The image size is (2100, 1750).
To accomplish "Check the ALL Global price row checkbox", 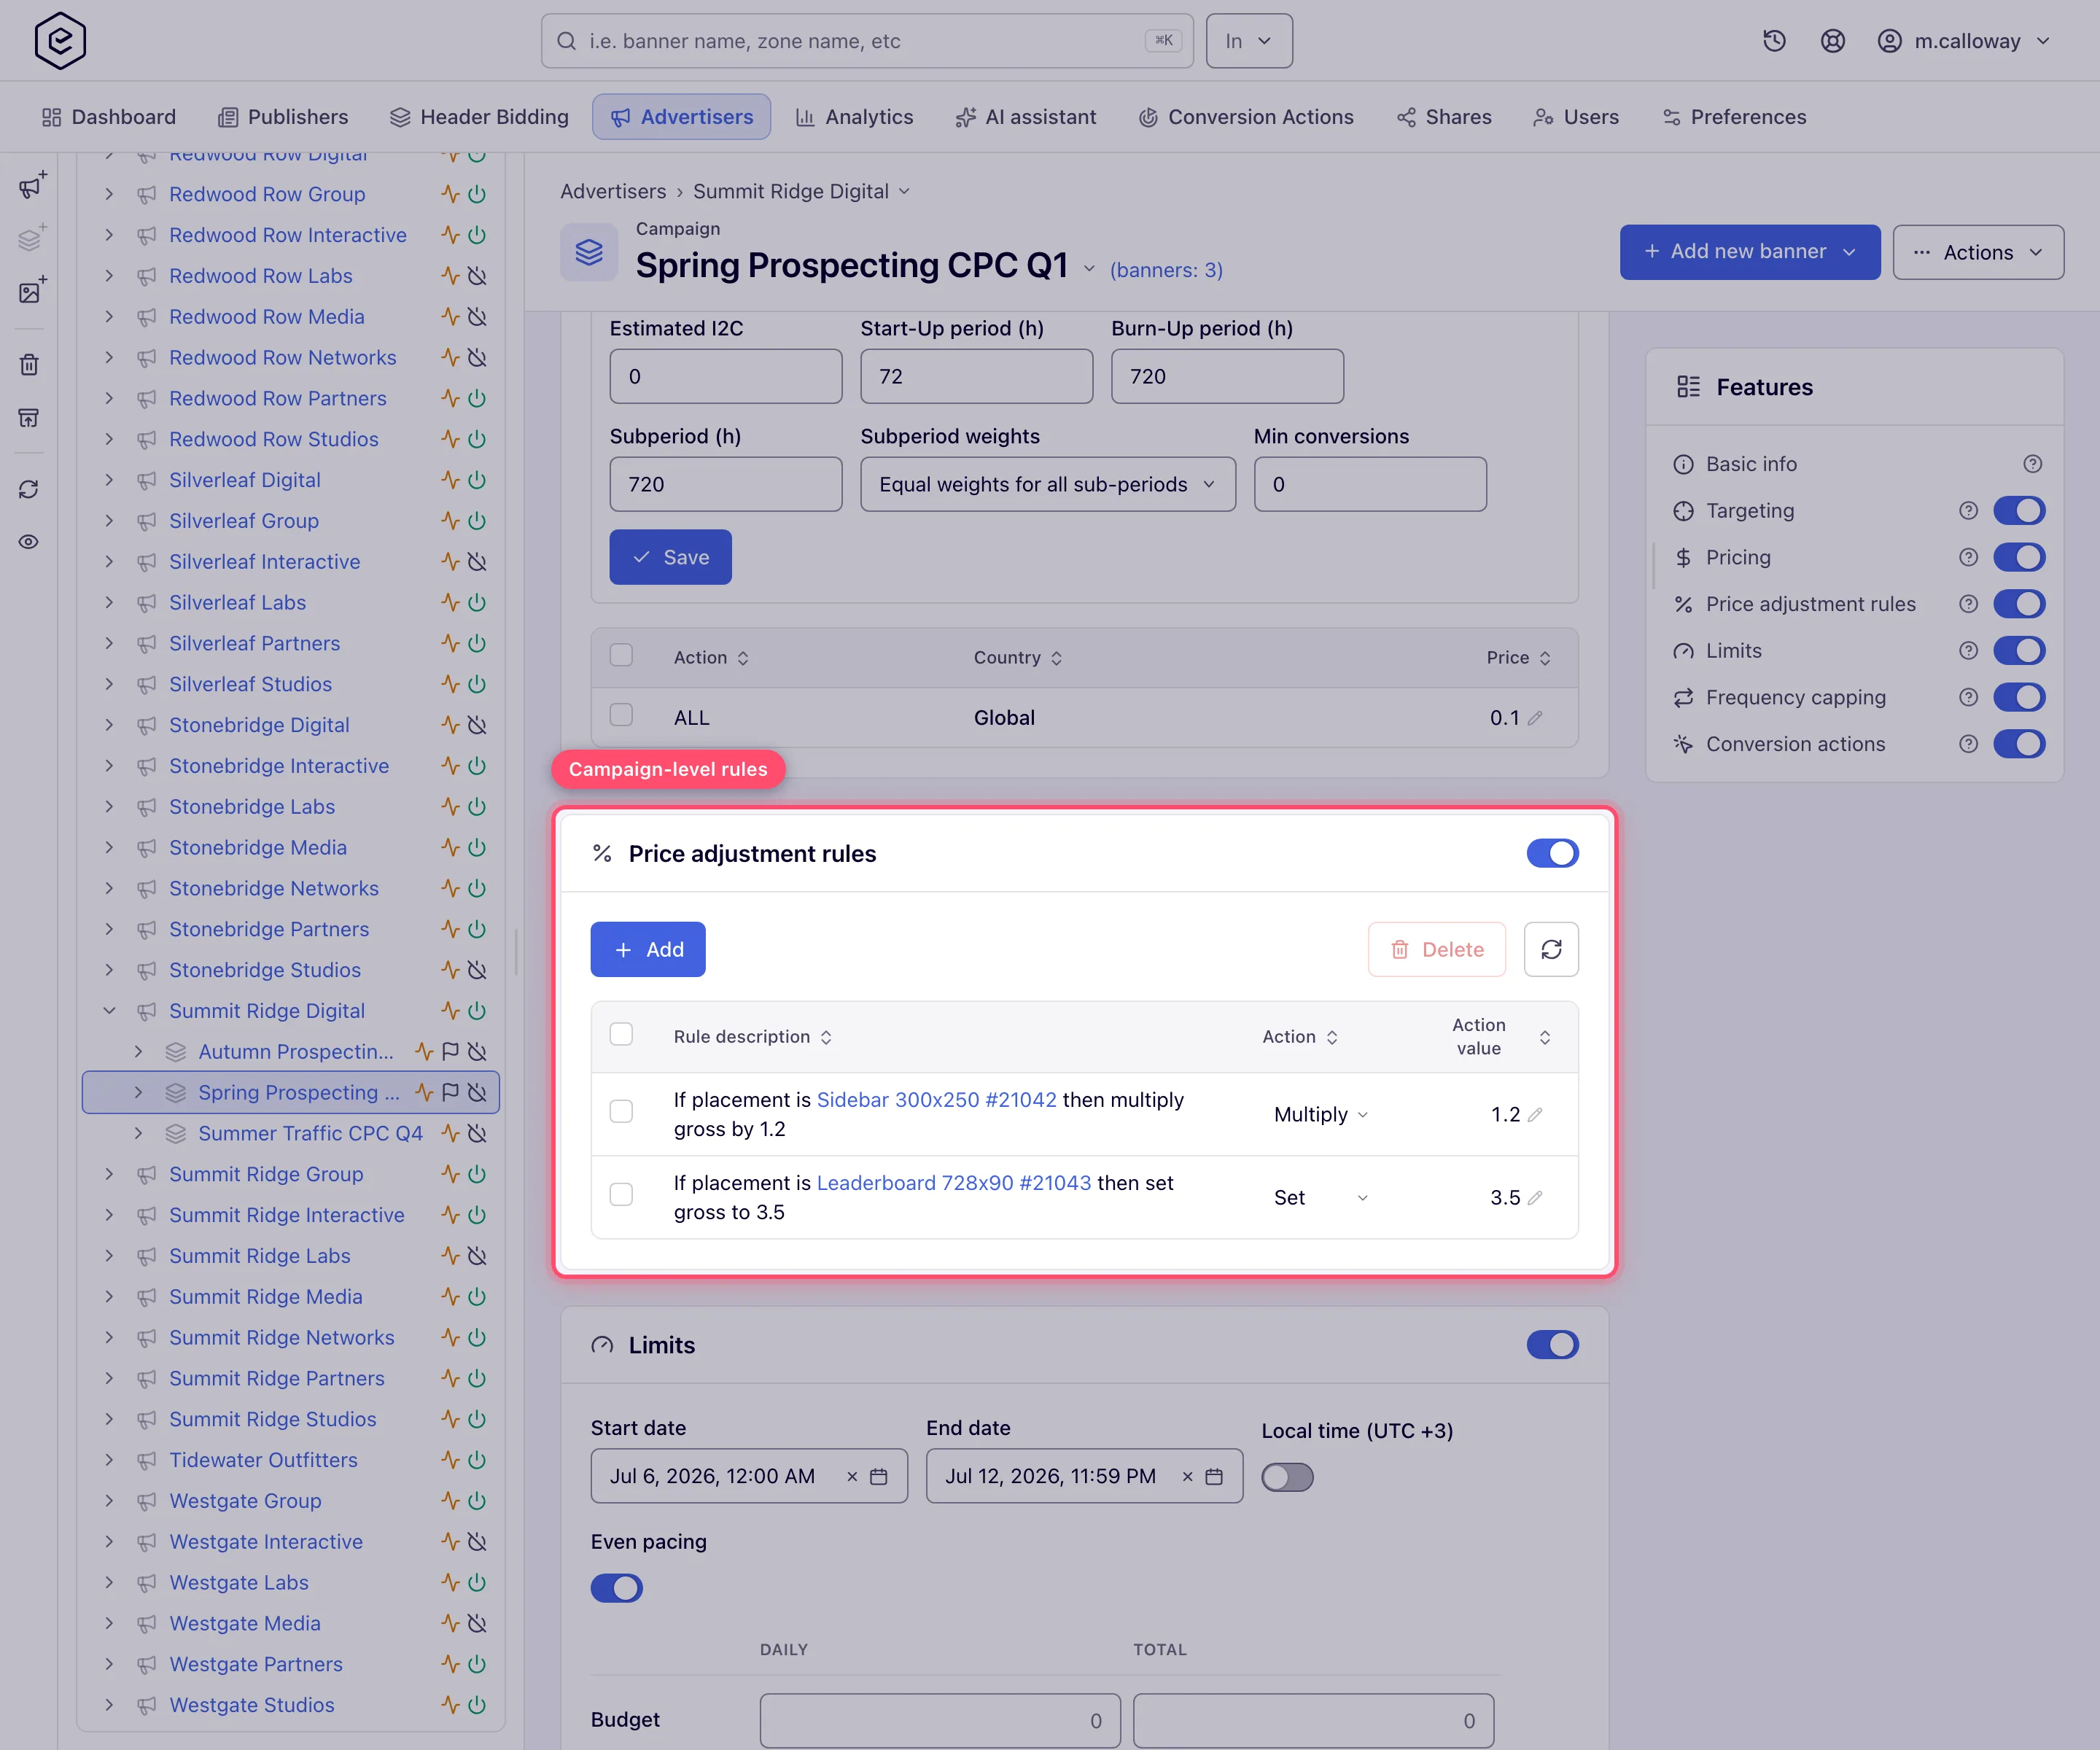I will (x=621, y=714).
